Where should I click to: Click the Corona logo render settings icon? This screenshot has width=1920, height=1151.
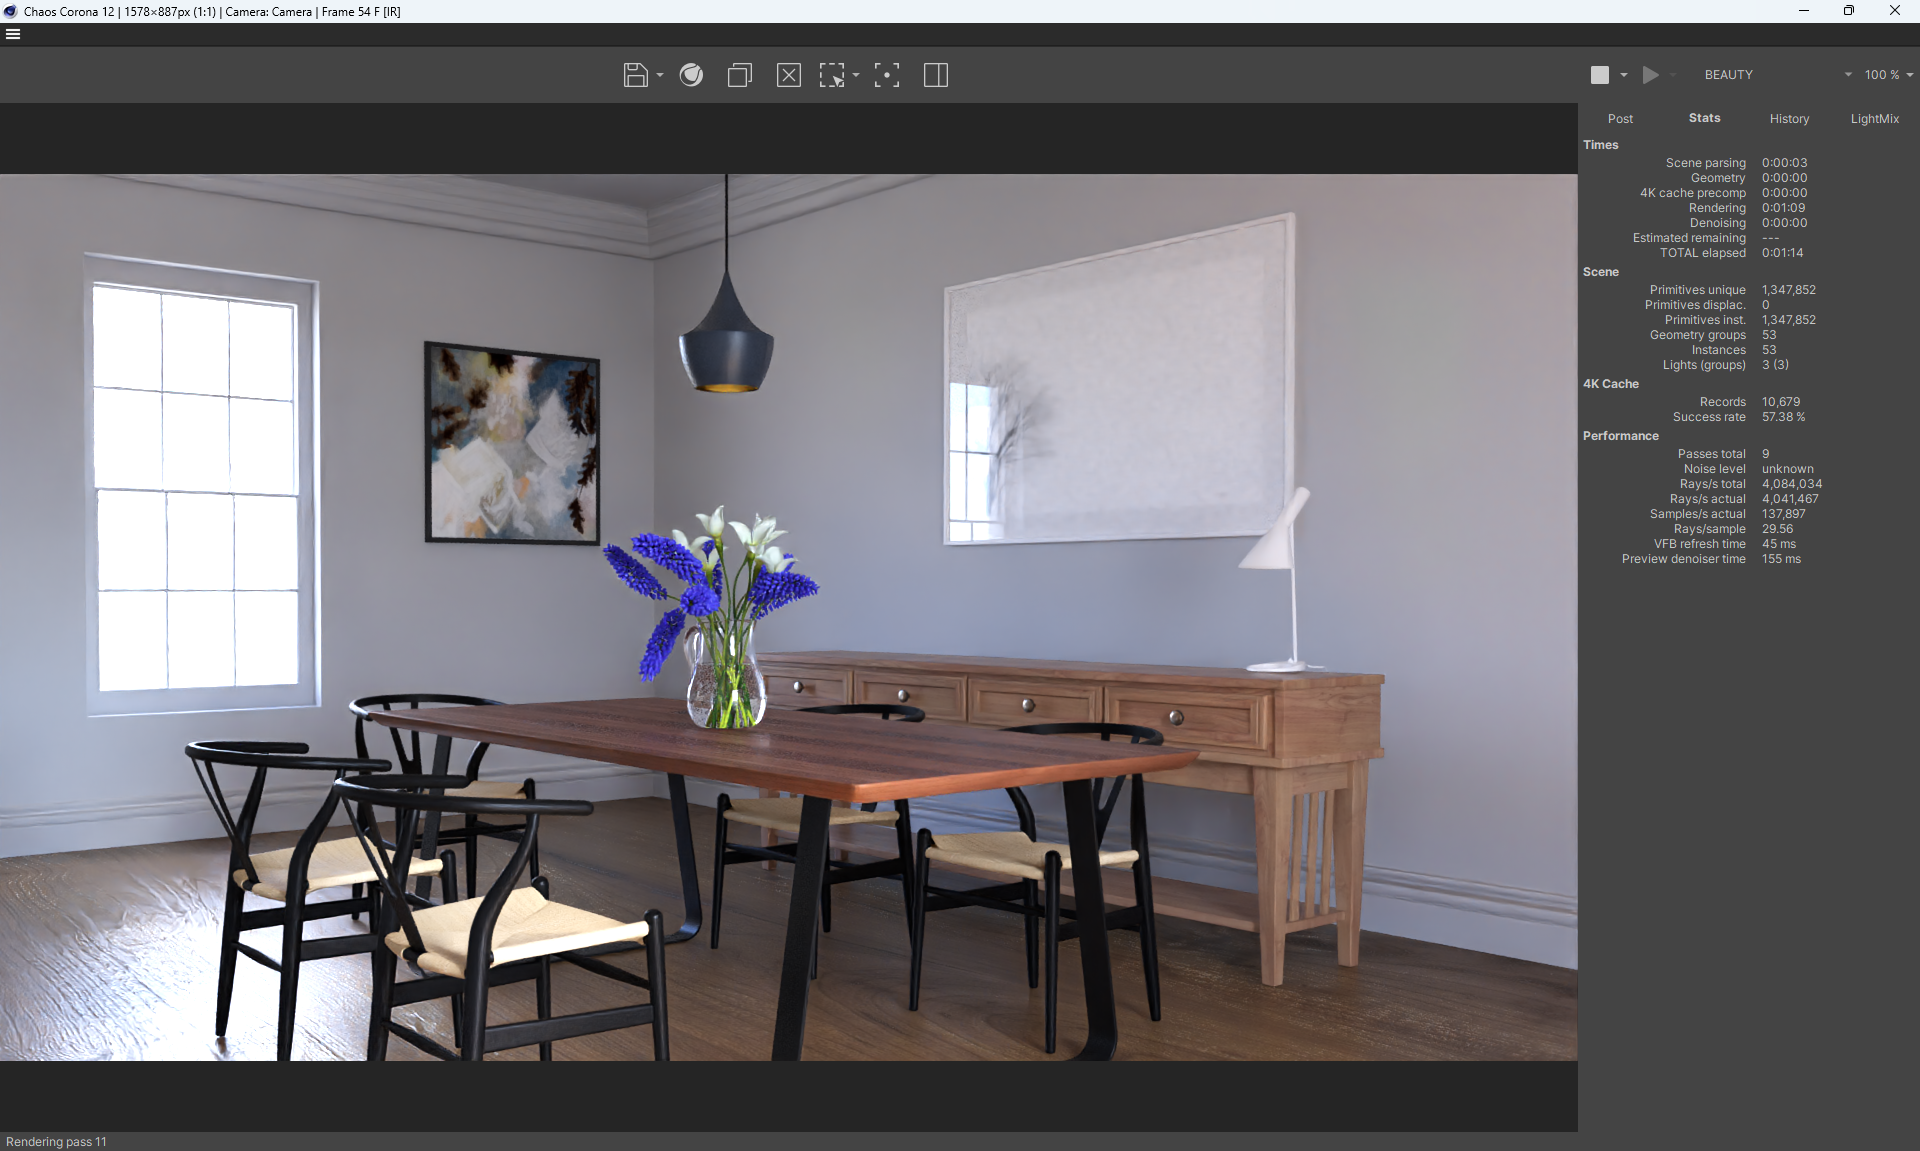pyautogui.click(x=691, y=75)
